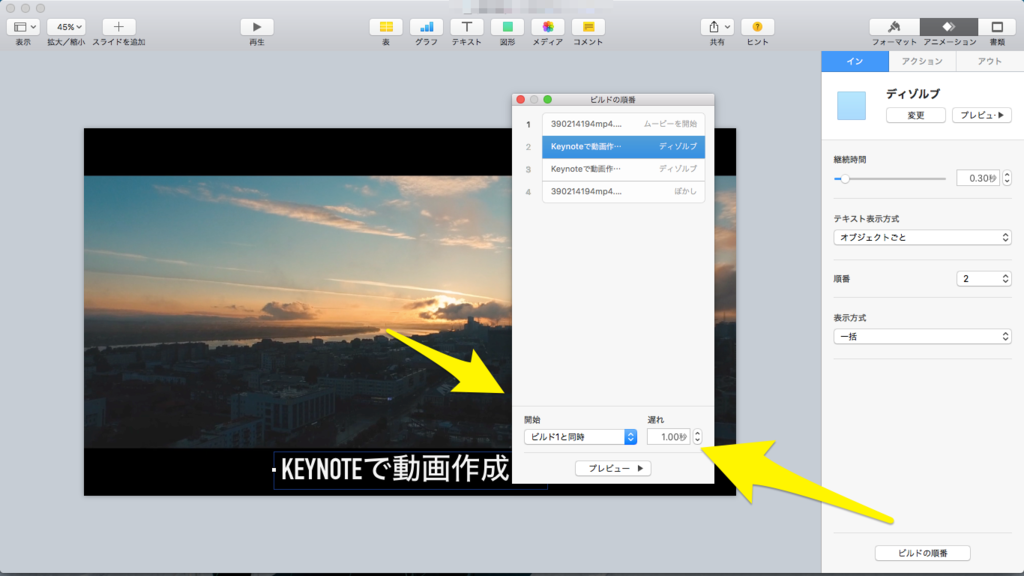Viewport: 1024px width, 576px height.
Task: Add a comment using コメント icon
Action: pos(588,27)
